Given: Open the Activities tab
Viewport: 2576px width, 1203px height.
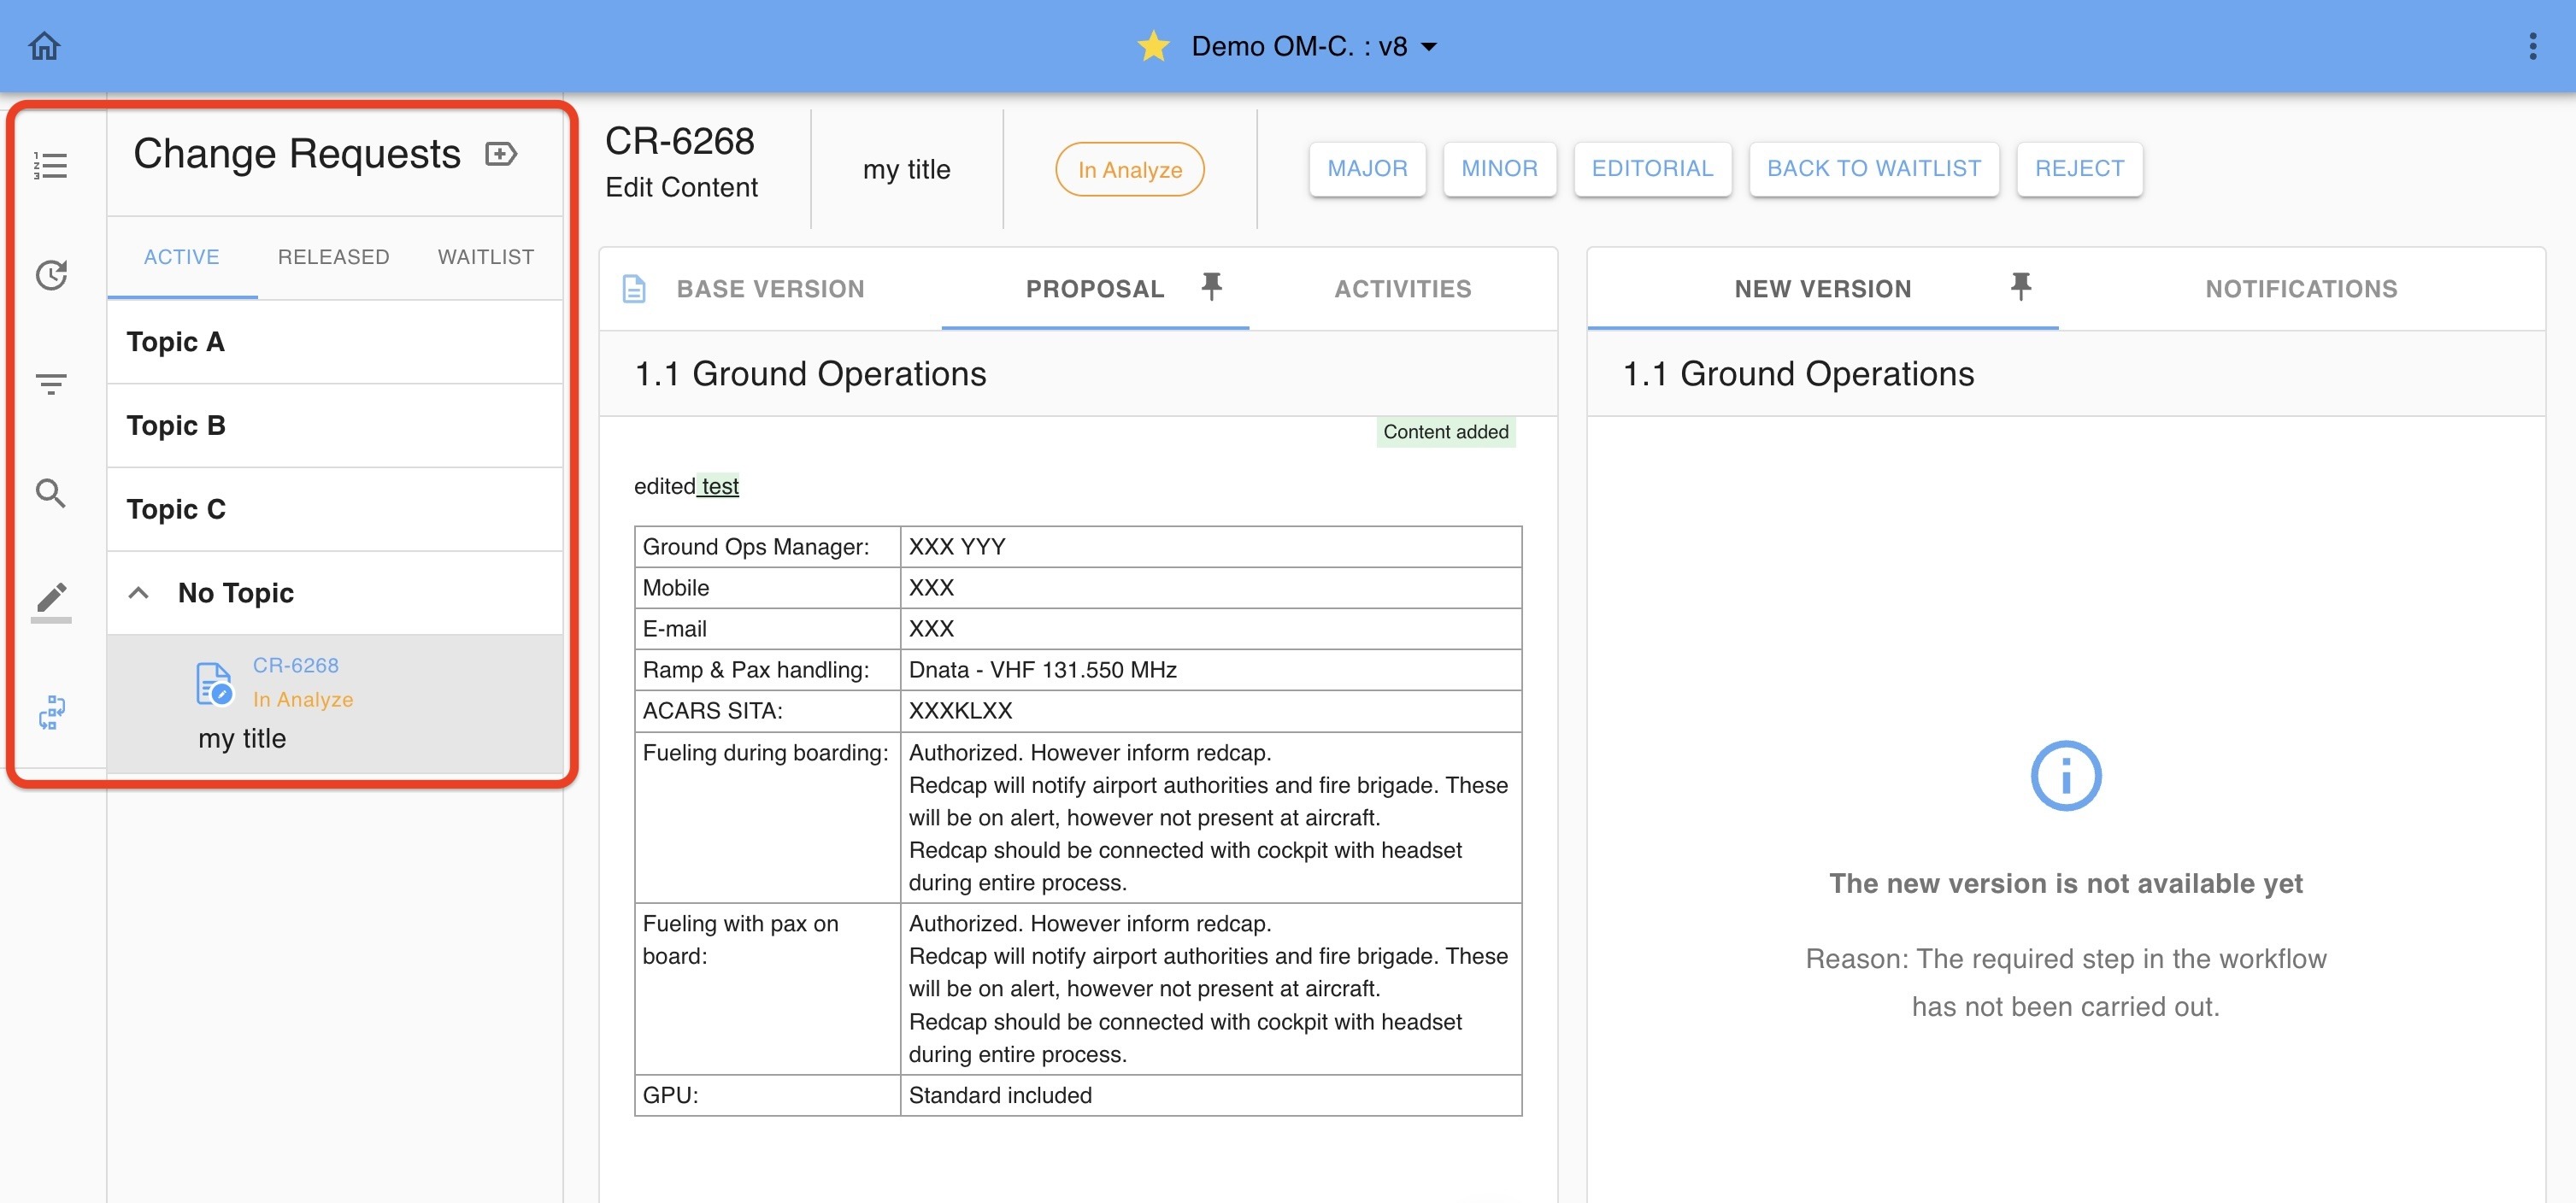Looking at the screenshot, I should [1402, 289].
